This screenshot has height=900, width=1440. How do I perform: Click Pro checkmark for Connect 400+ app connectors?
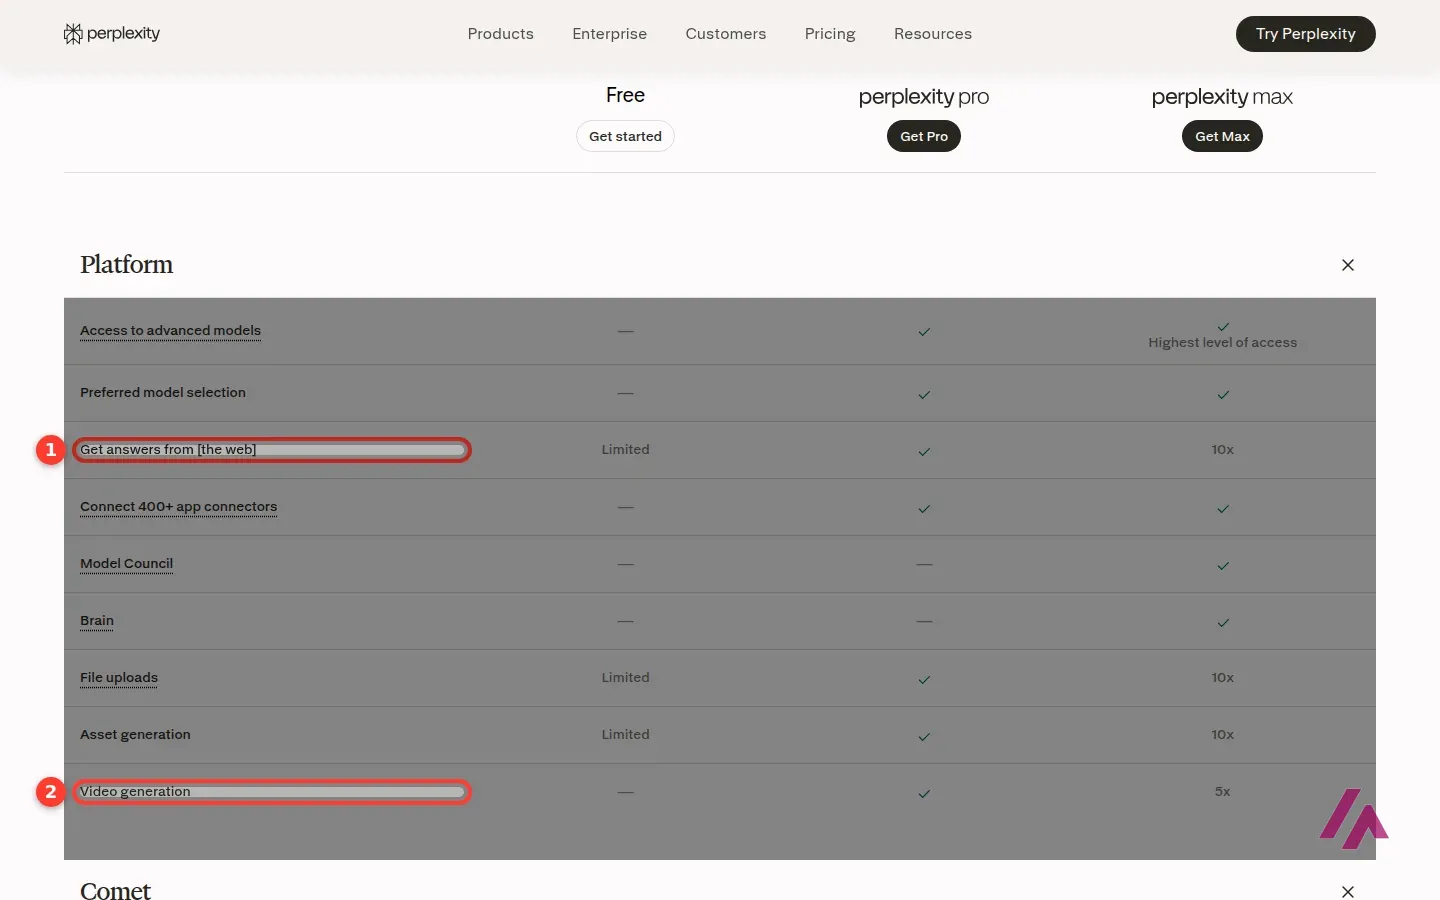pos(924,509)
